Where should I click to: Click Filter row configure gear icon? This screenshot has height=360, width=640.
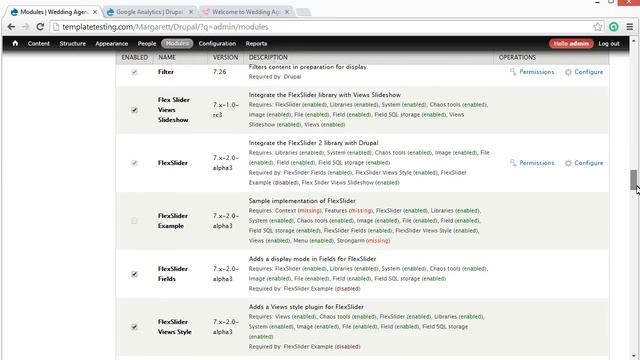click(568, 72)
